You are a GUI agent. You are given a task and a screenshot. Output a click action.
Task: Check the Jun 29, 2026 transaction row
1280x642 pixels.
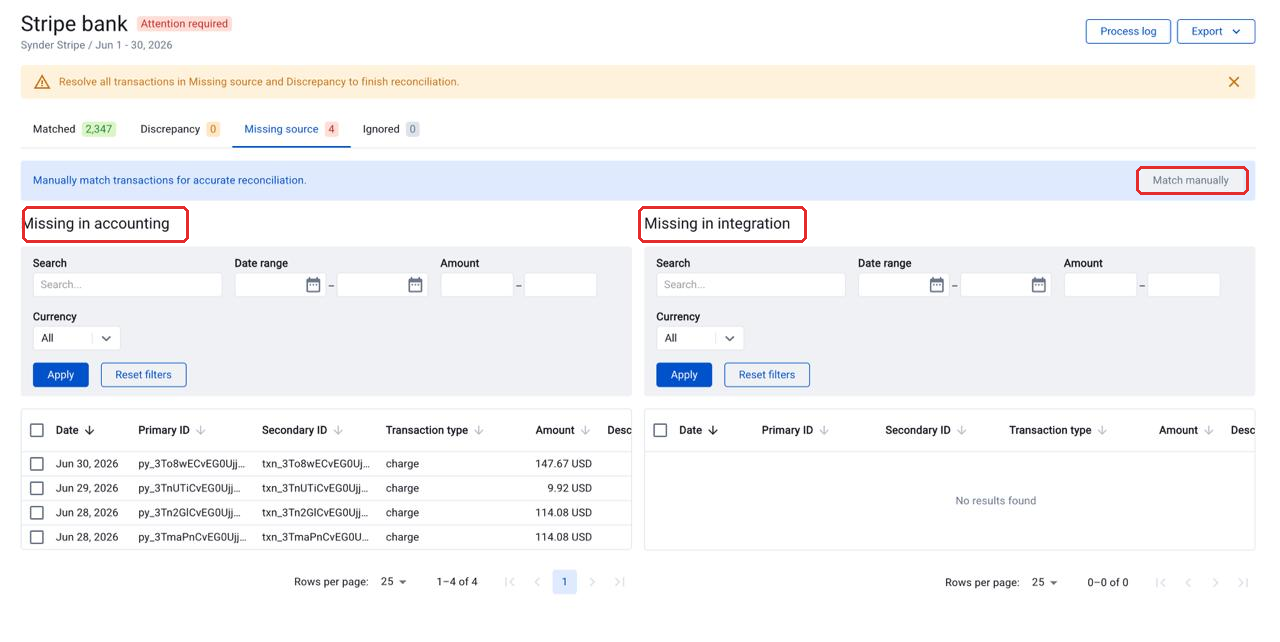[37, 488]
